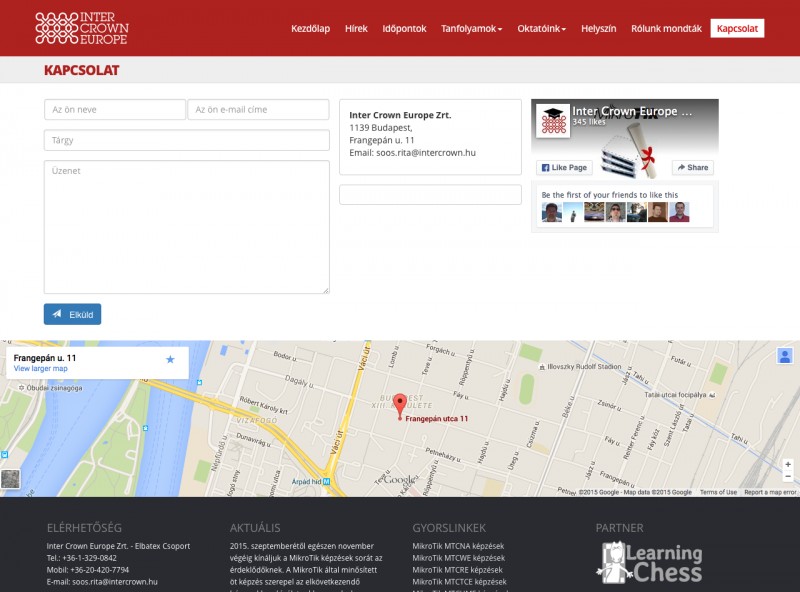
Task: Switch to satellite view thumbnail on map
Action: [x=10, y=479]
